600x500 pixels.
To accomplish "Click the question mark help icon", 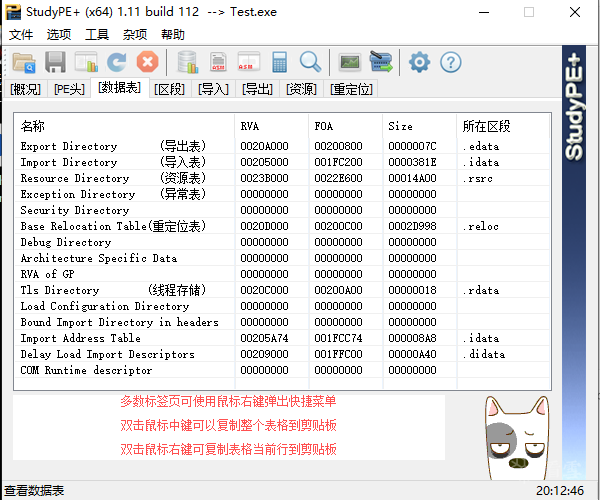I will pyautogui.click(x=451, y=62).
